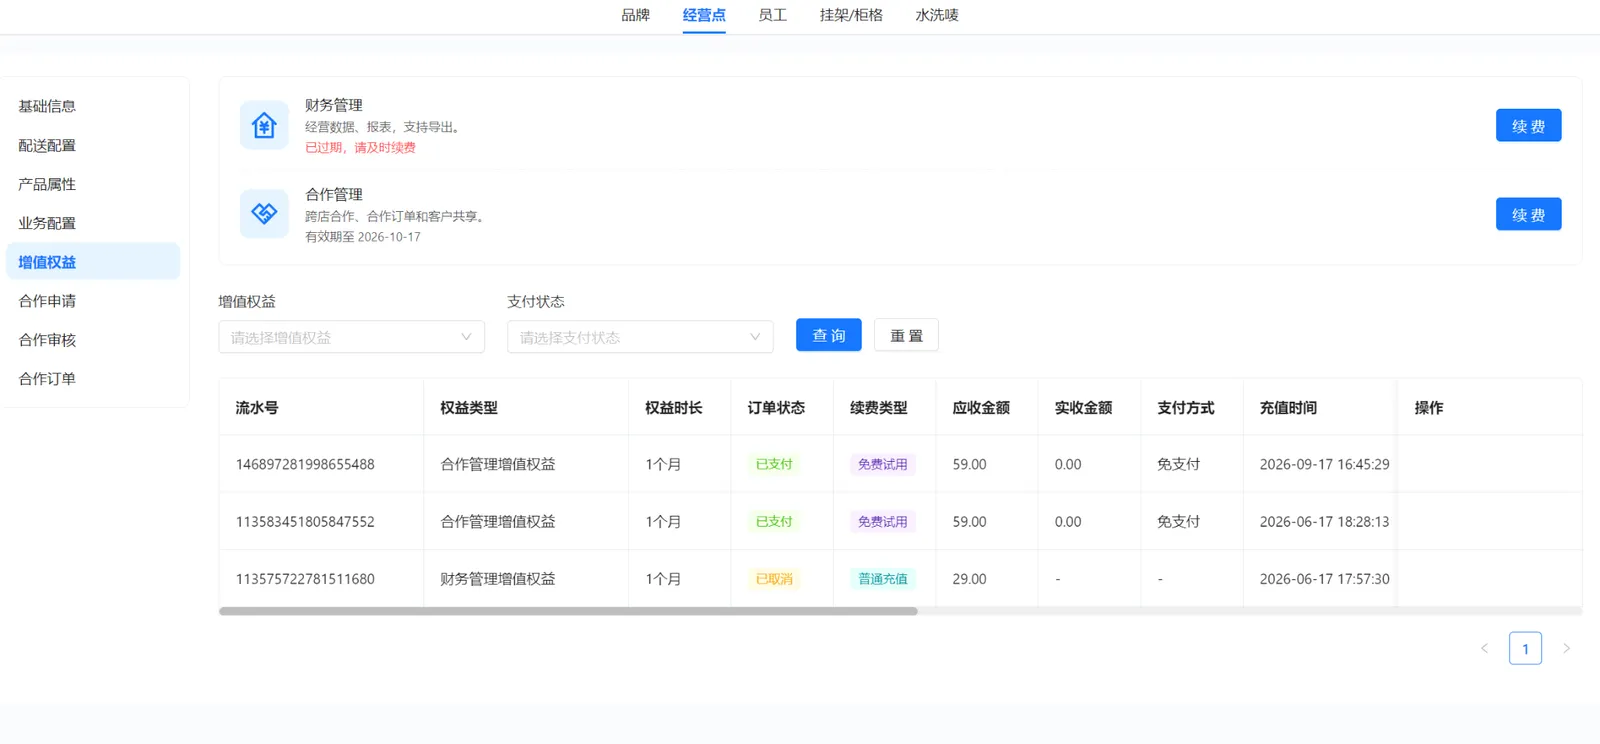Open 合作申请 in the sidebar
The width and height of the screenshot is (1600, 744).
pyautogui.click(x=93, y=301)
